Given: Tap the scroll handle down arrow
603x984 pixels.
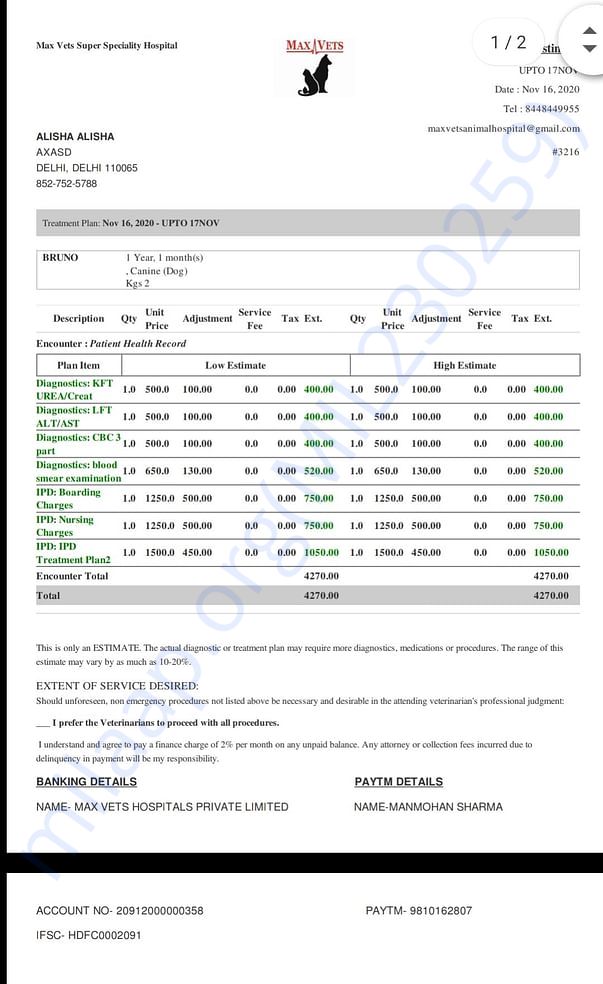Looking at the screenshot, I should coord(589,48).
